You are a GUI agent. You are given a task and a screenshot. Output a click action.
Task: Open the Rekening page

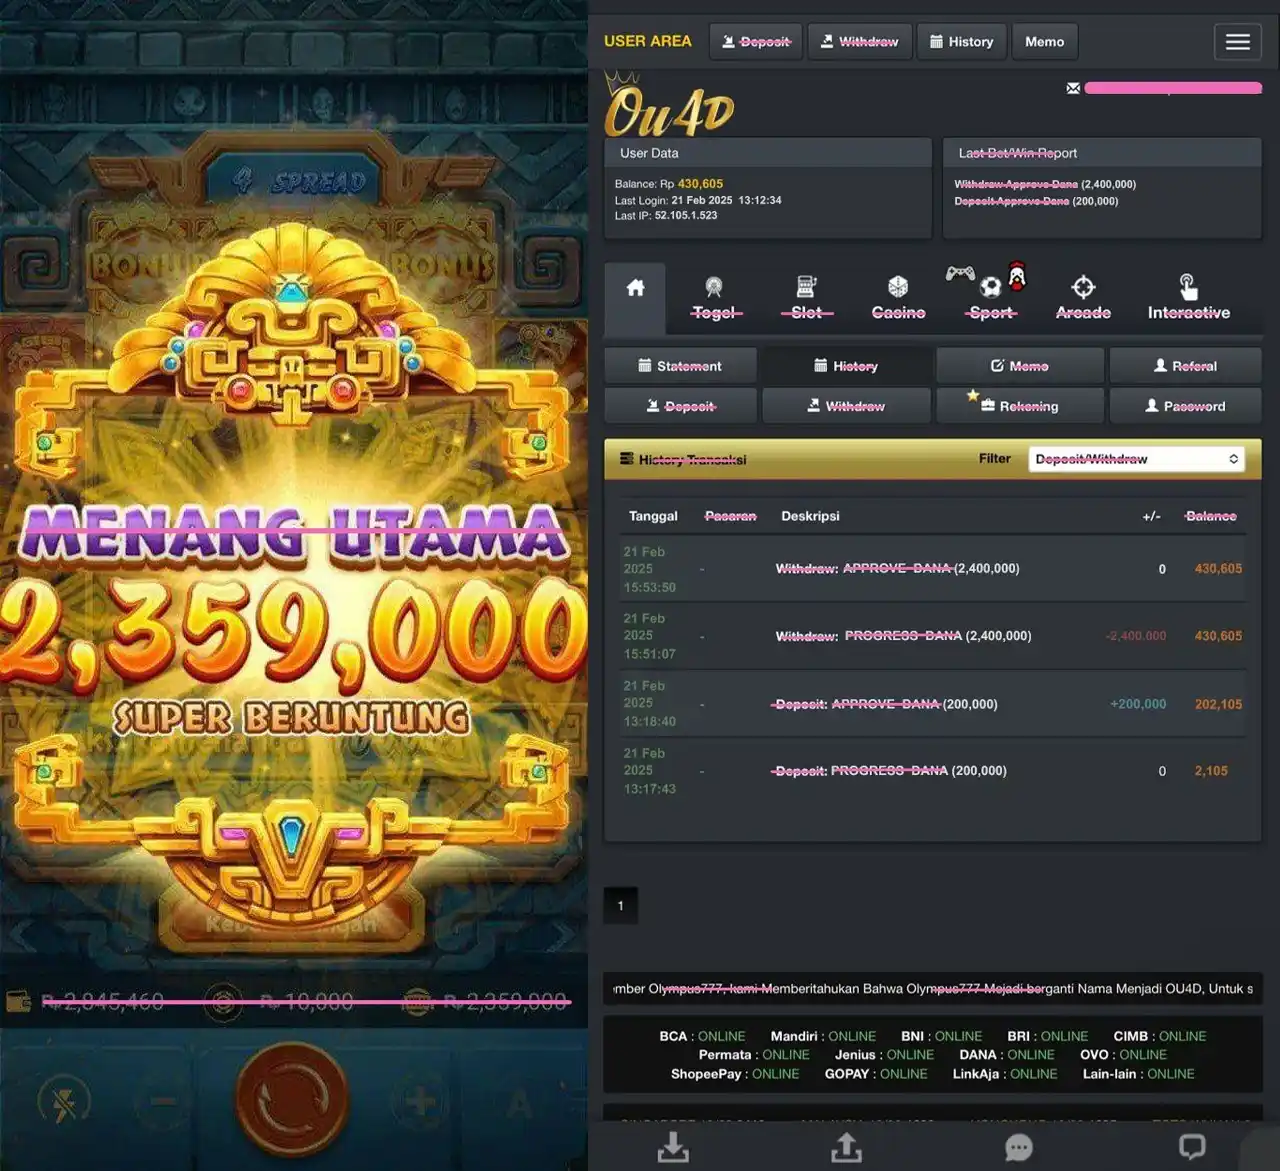pyautogui.click(x=1020, y=406)
